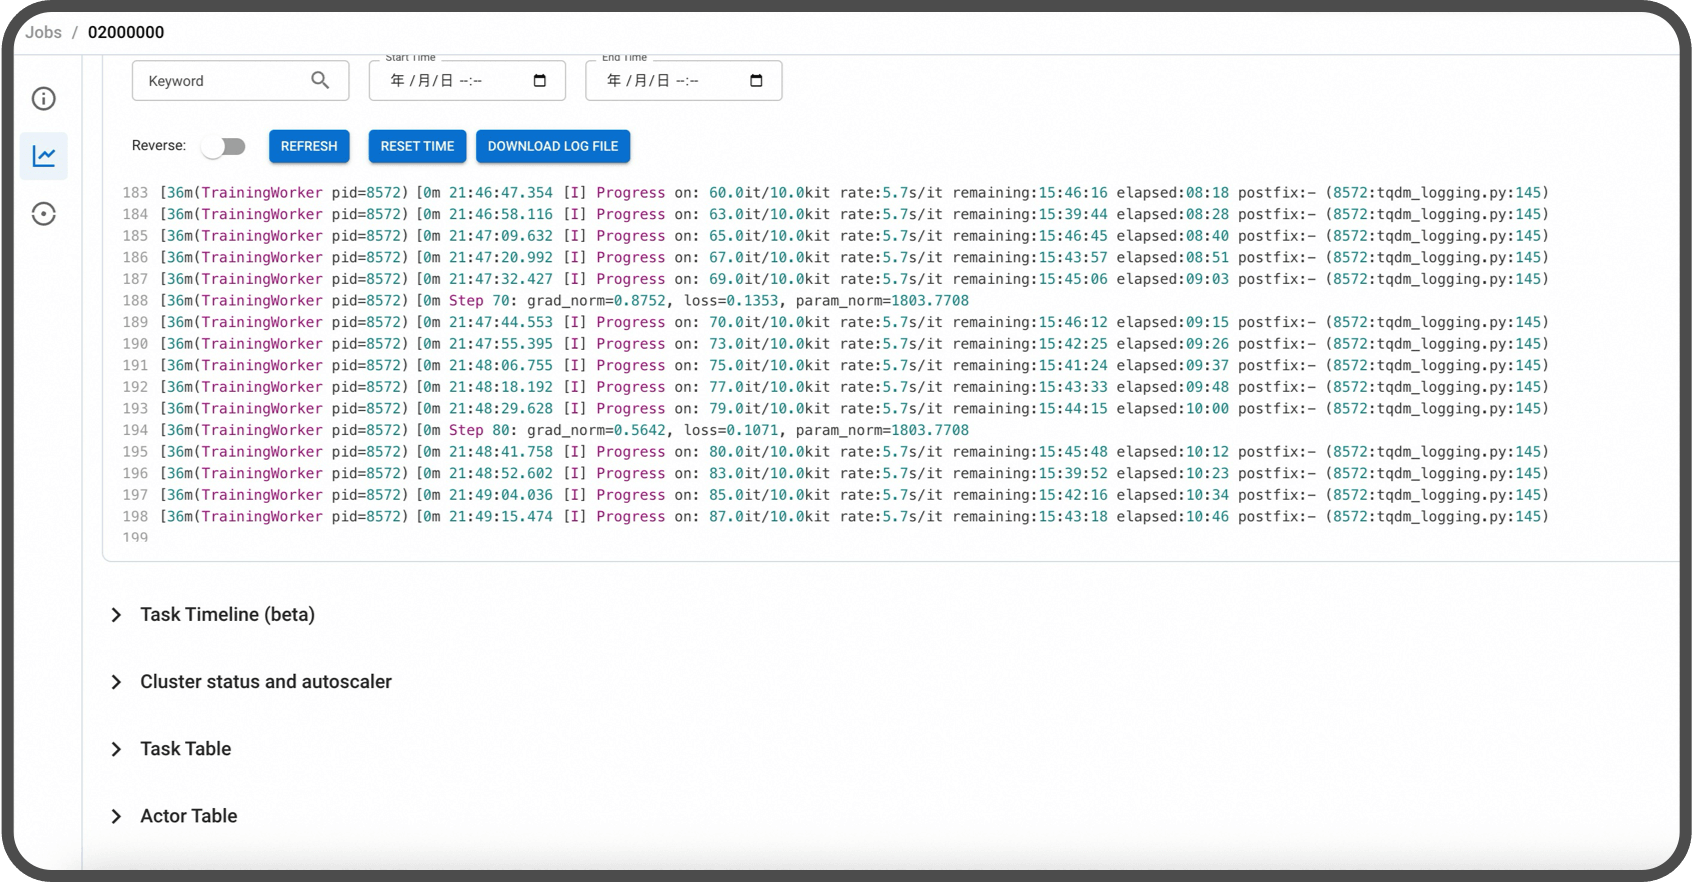
Task: Click DOWNLOAD LOG FILE button
Action: (553, 146)
